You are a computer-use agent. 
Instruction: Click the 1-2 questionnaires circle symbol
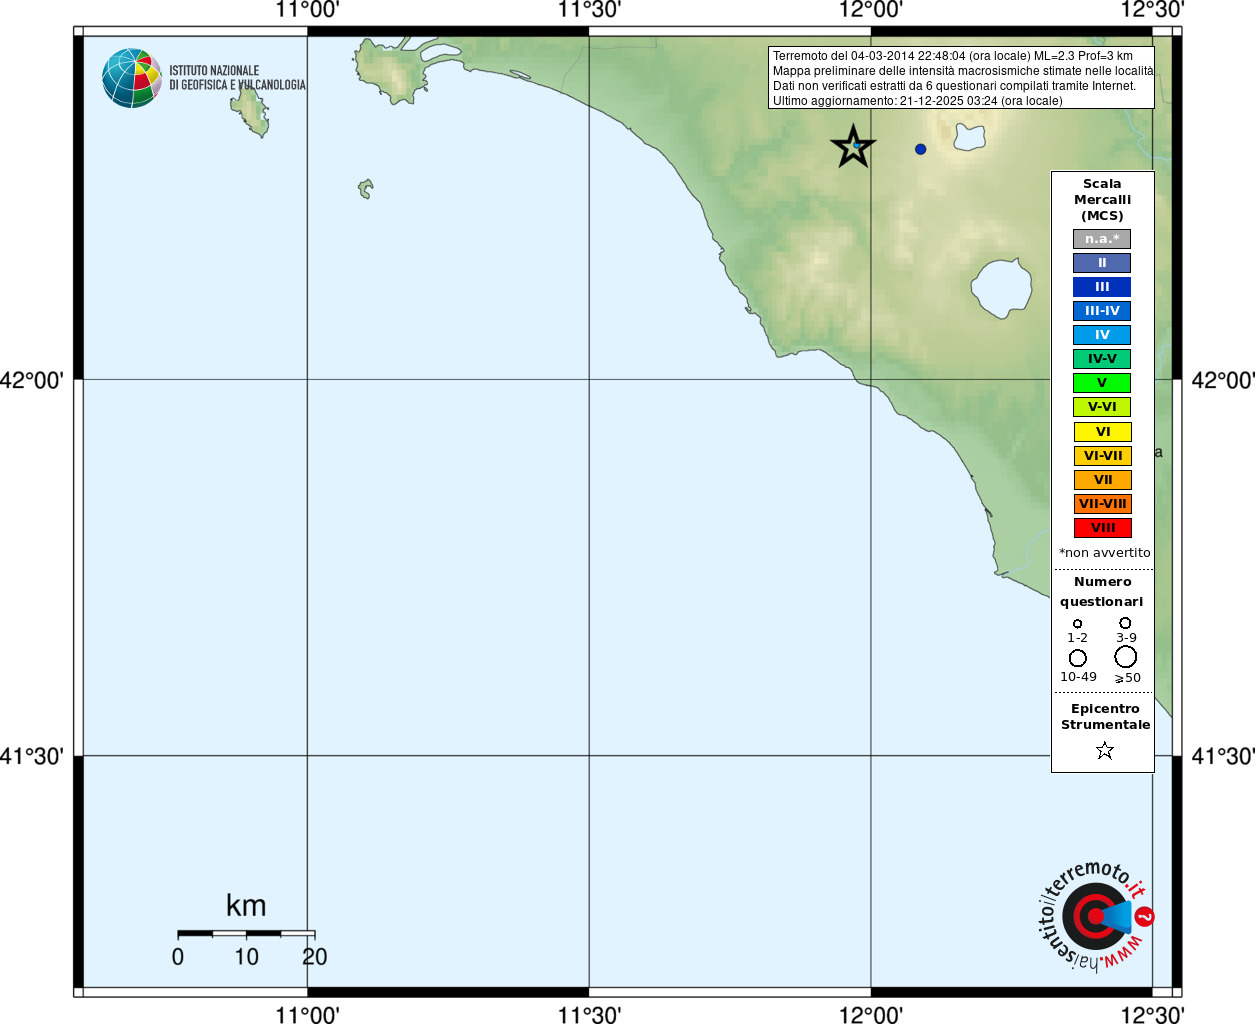tap(1077, 623)
